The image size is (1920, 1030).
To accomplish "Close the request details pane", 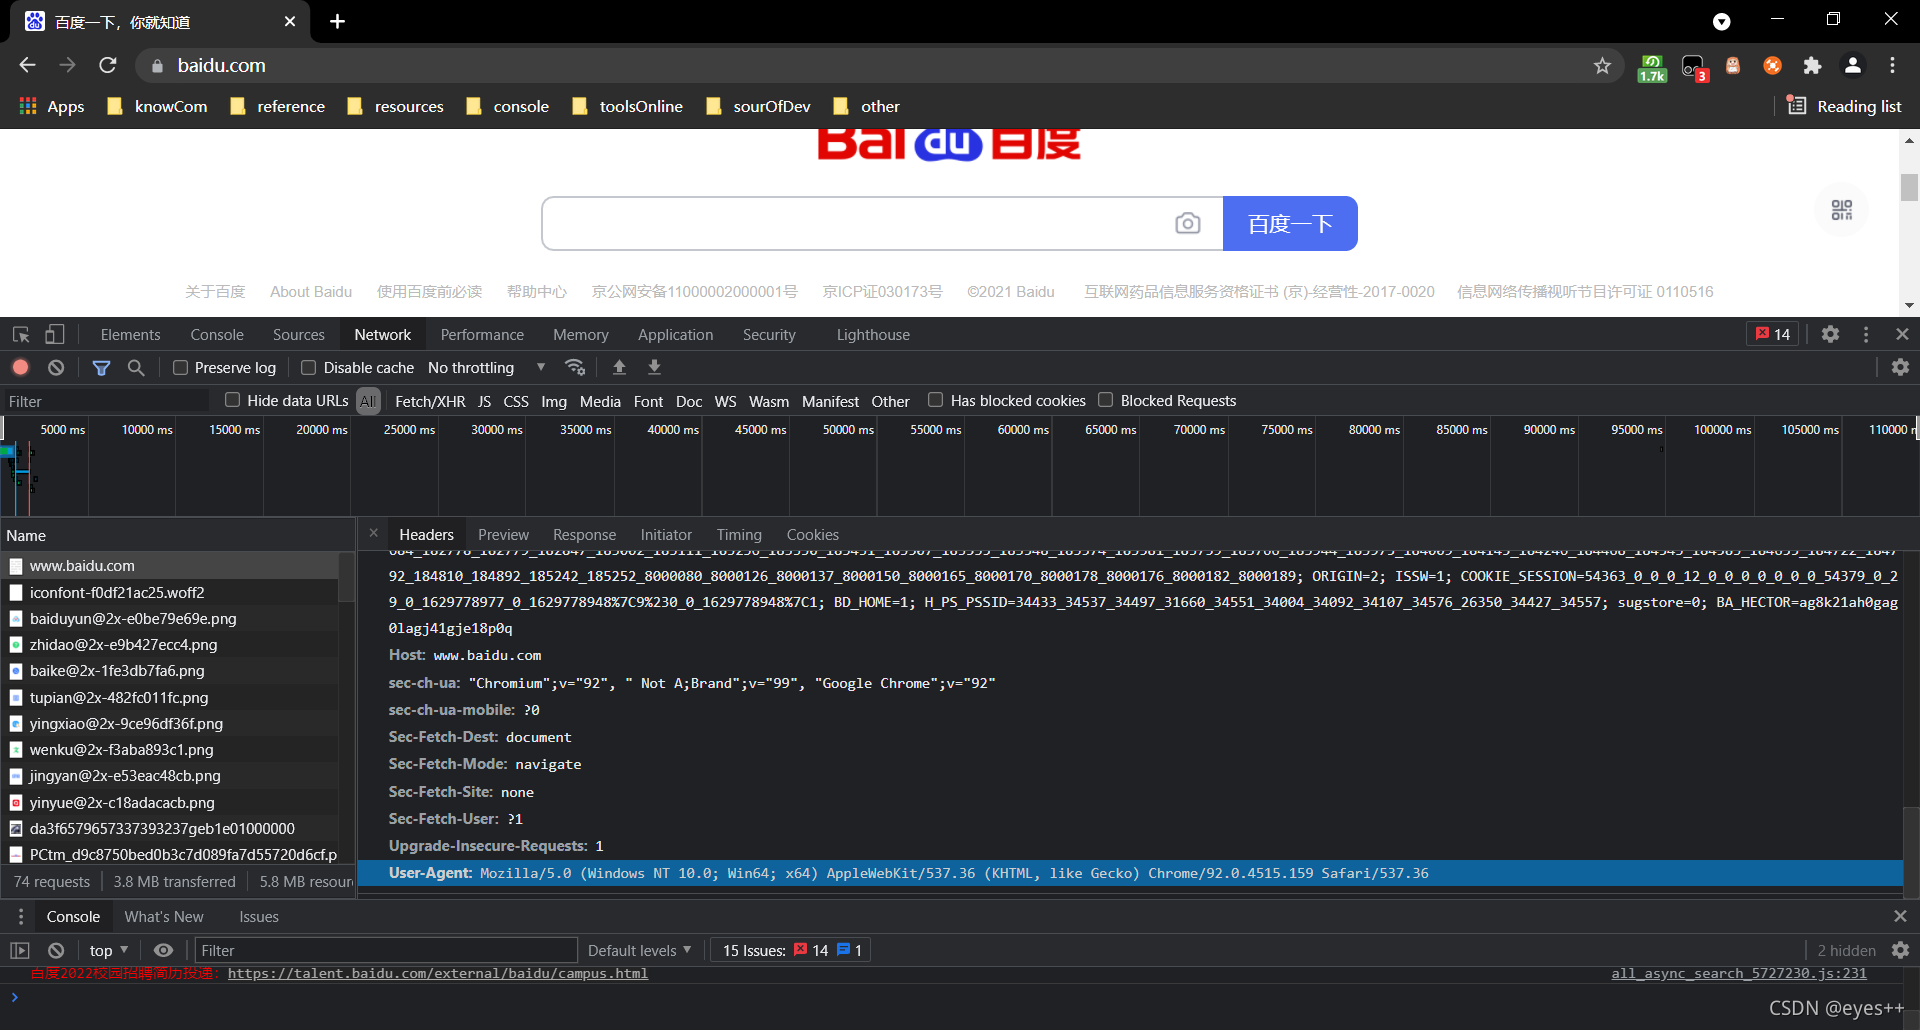I will tap(373, 533).
